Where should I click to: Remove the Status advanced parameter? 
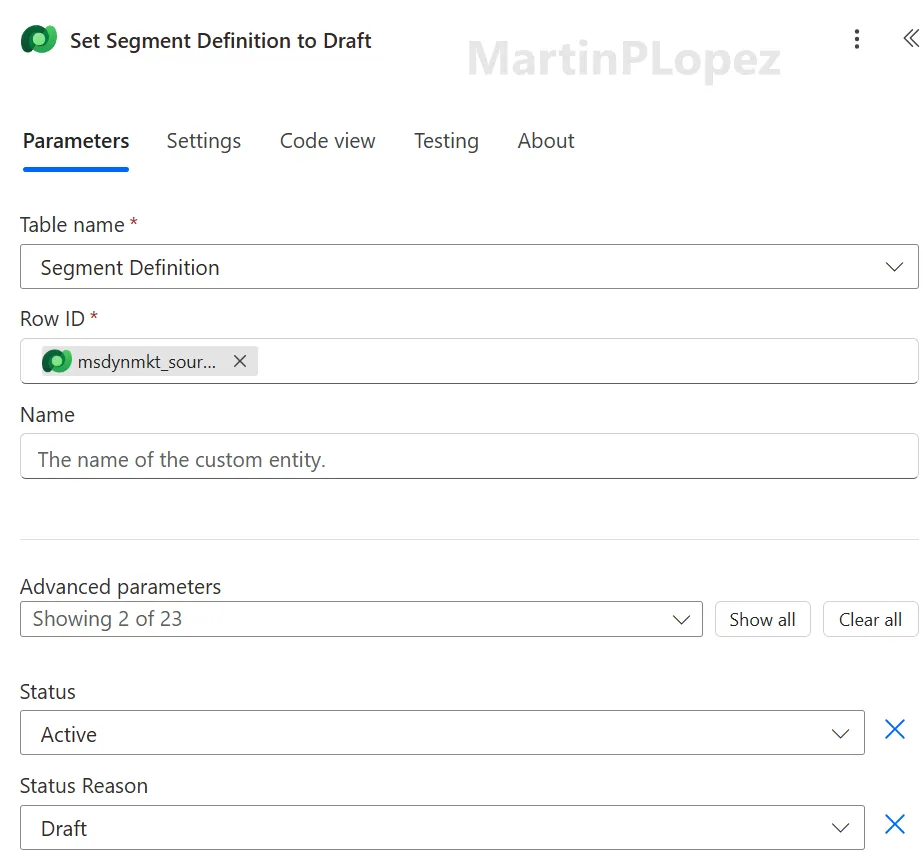click(894, 729)
